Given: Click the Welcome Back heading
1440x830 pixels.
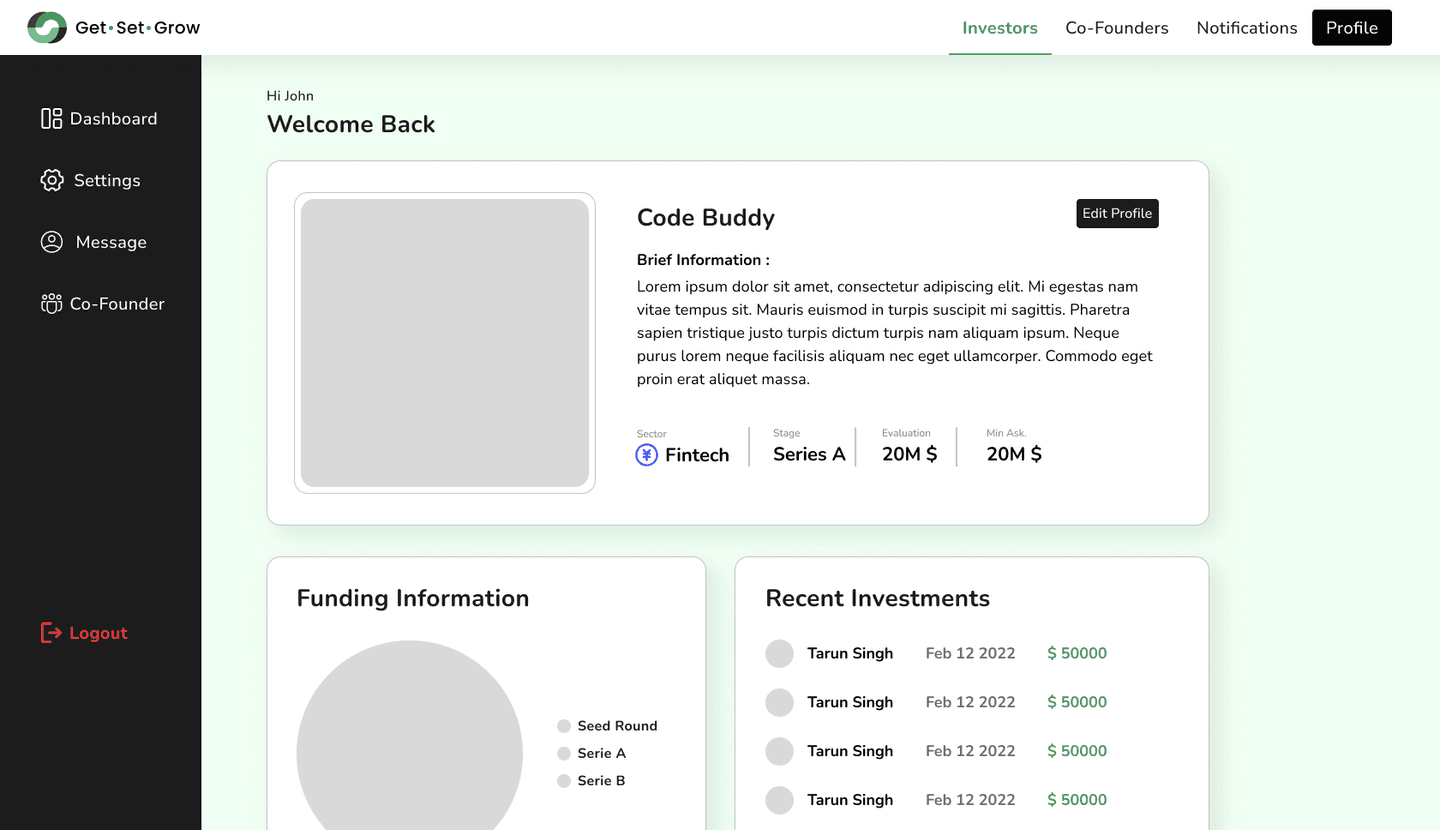Looking at the screenshot, I should [351, 124].
